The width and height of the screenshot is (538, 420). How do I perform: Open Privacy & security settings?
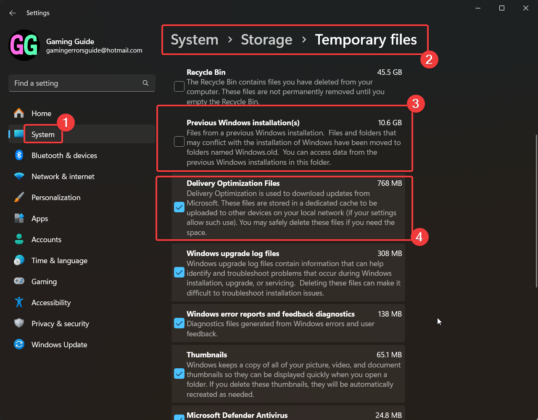click(x=82, y=323)
